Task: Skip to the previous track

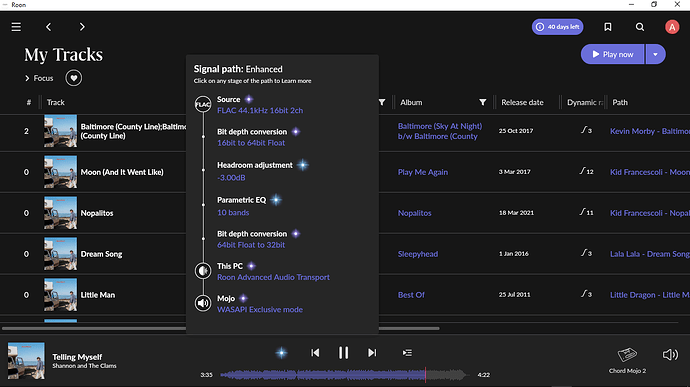Action: pos(315,353)
